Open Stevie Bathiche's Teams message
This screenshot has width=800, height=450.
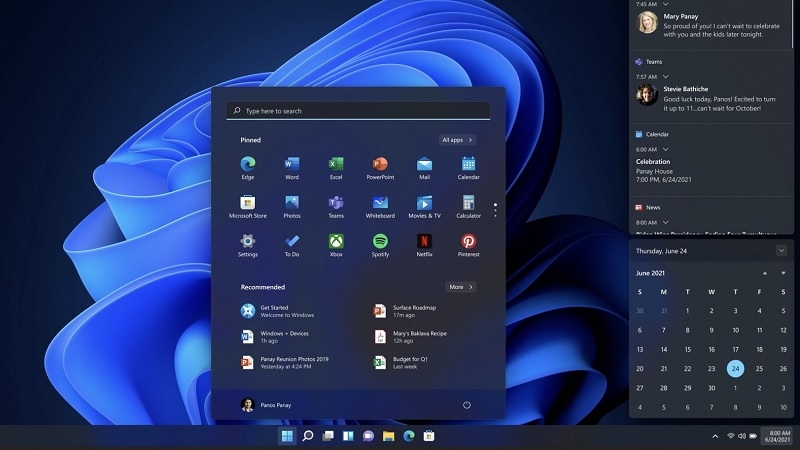711,97
